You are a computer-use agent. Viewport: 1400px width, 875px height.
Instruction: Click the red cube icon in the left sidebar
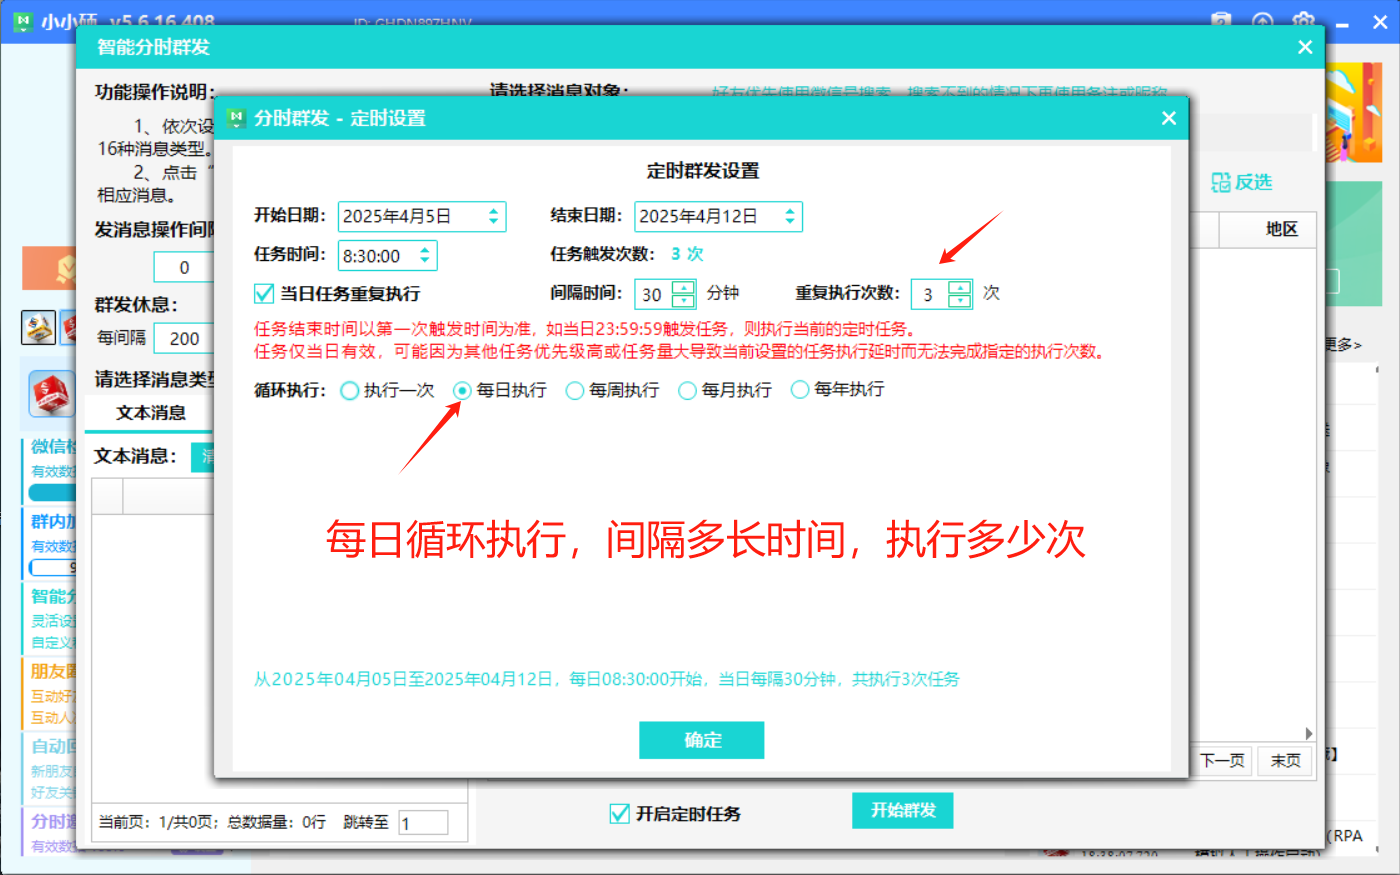point(51,394)
